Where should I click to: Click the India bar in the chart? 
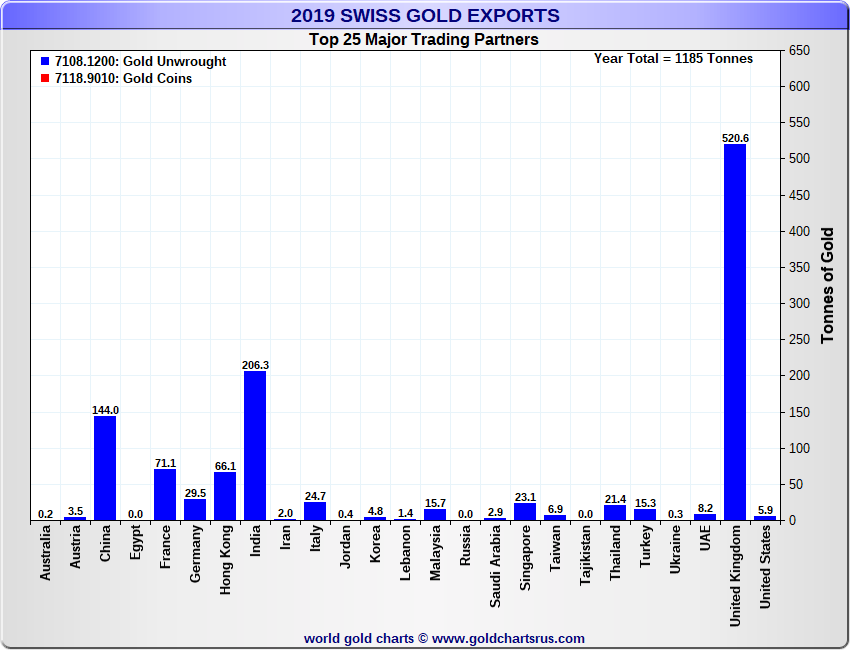tap(255, 446)
